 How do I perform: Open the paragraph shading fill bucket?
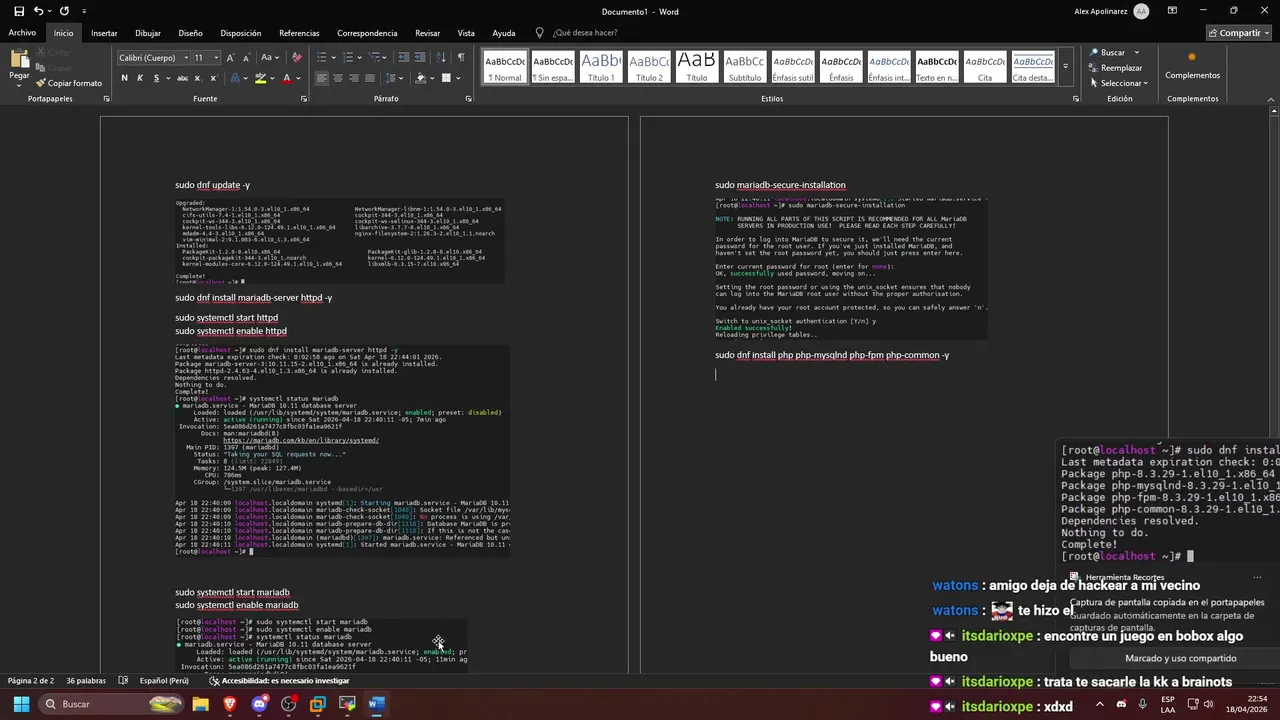click(x=421, y=78)
